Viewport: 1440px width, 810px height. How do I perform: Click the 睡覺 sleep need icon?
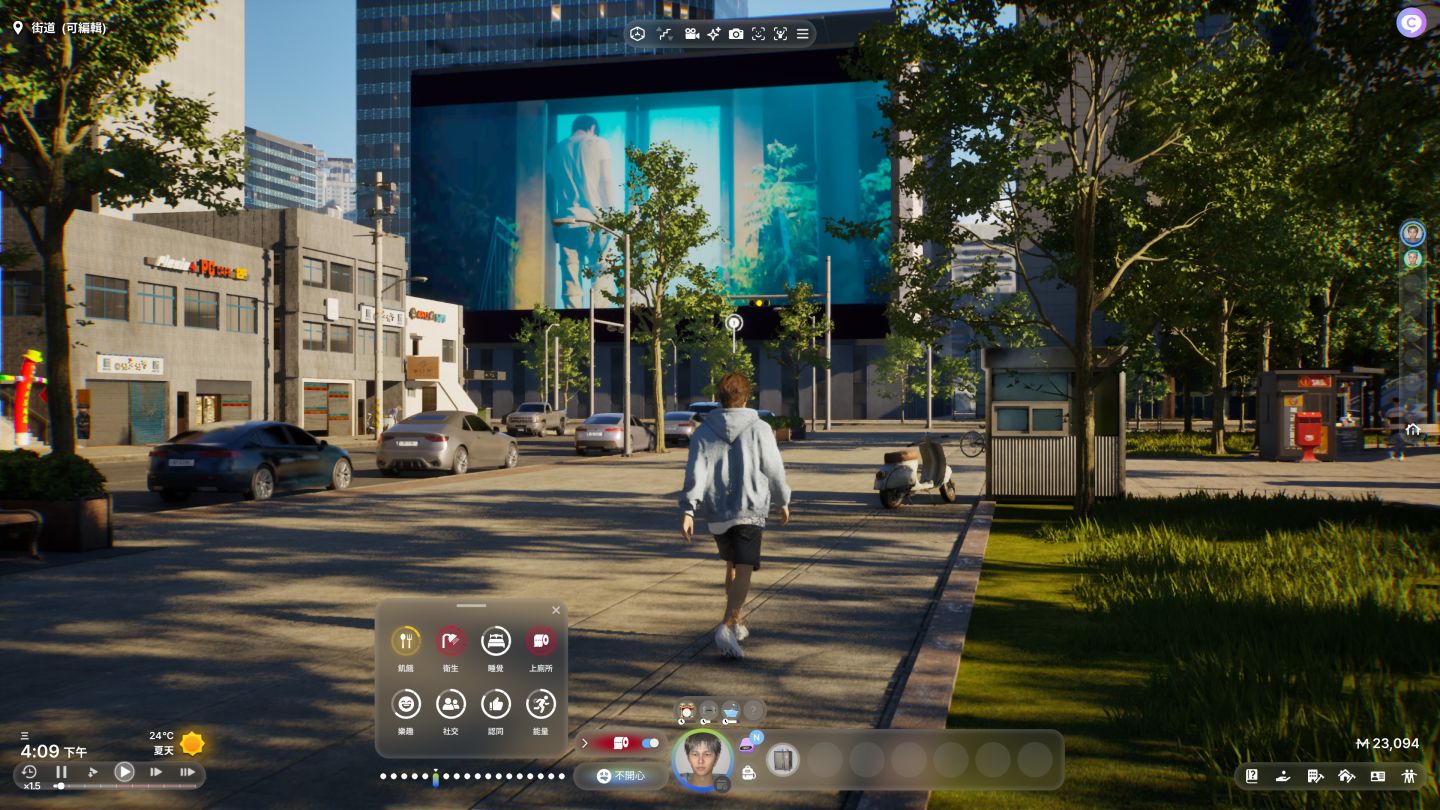(496, 641)
